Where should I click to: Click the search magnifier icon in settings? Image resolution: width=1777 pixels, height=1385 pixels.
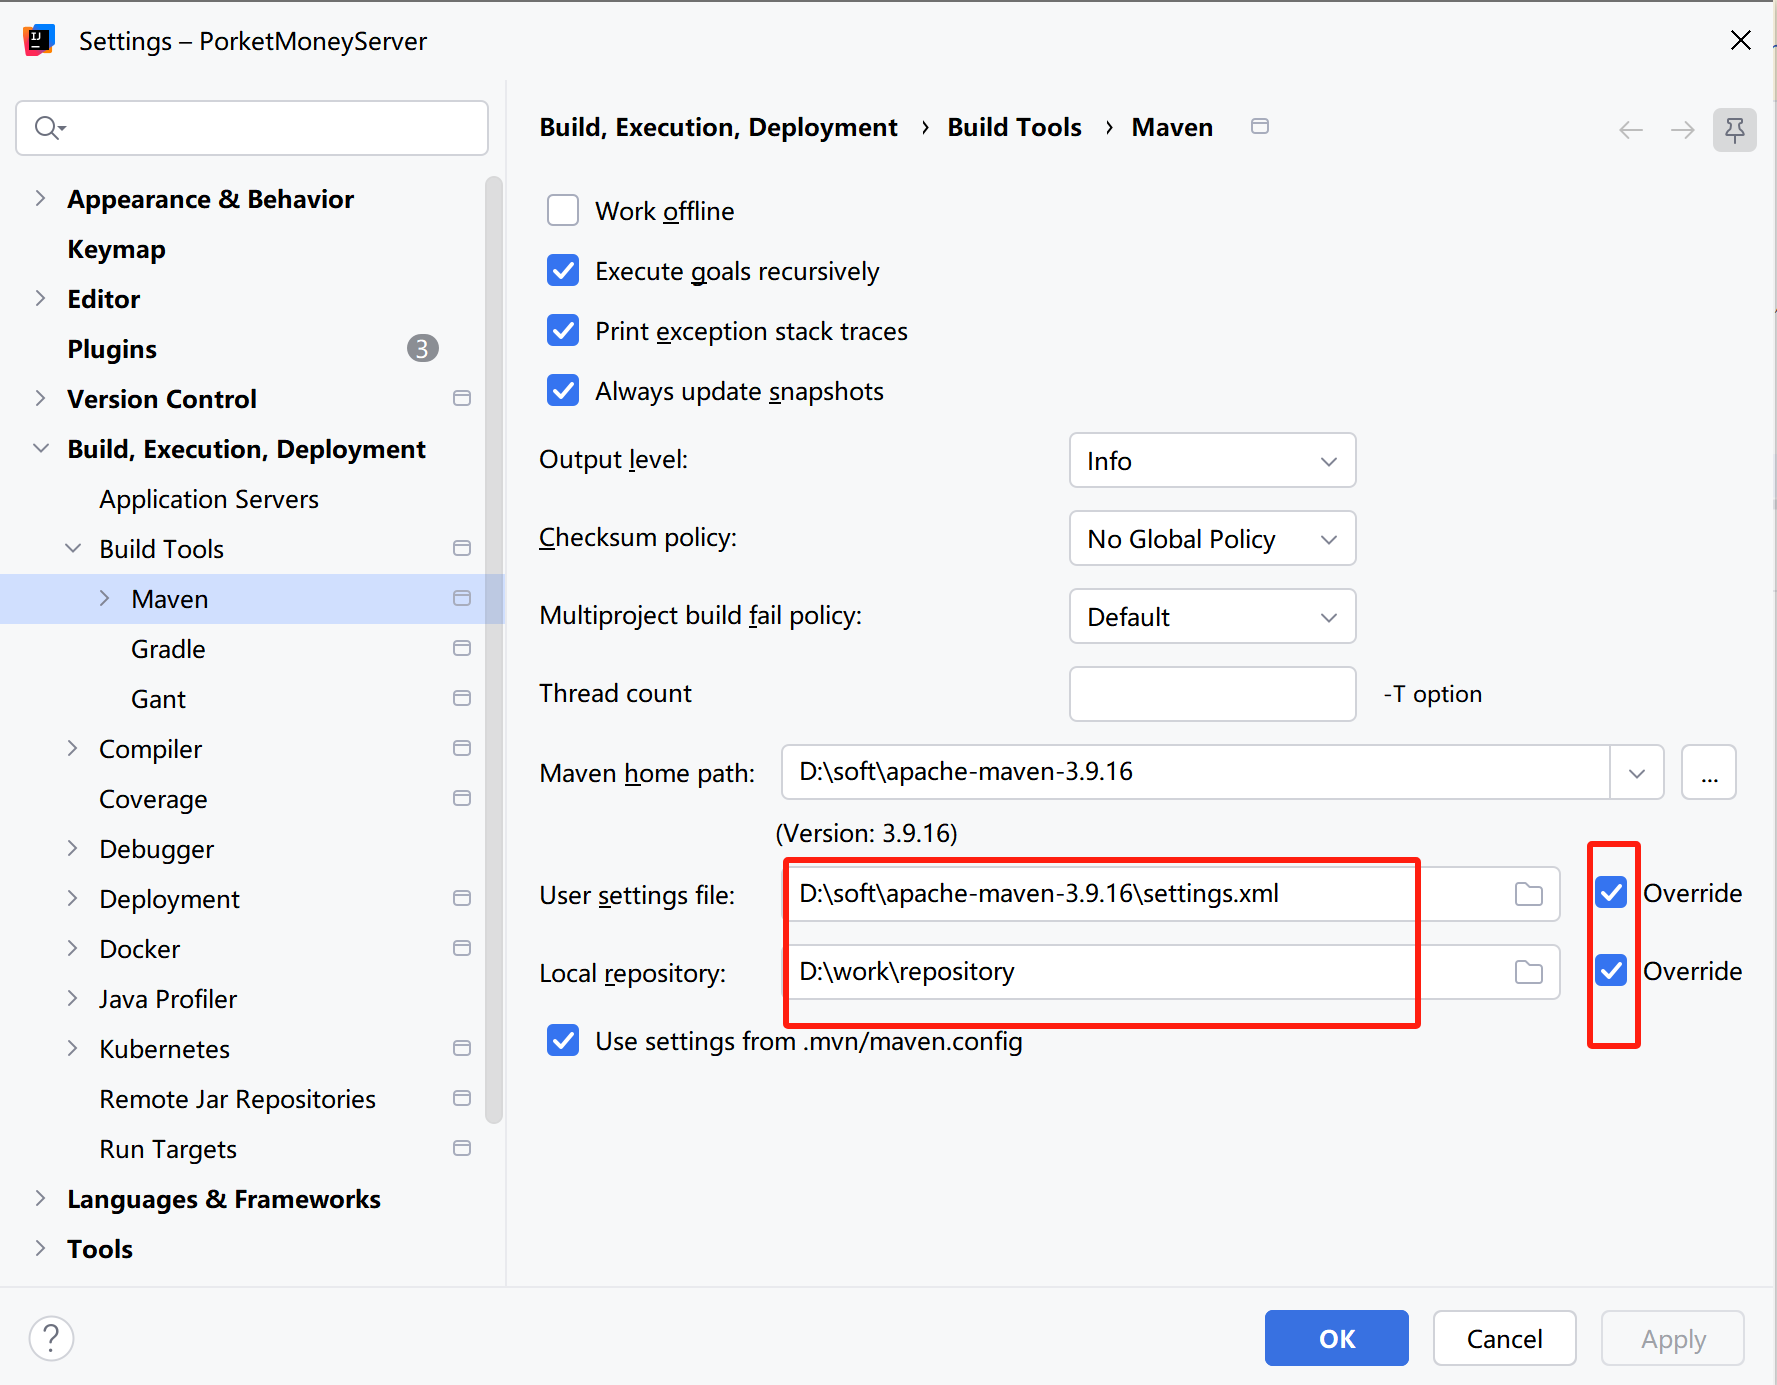tap(49, 128)
